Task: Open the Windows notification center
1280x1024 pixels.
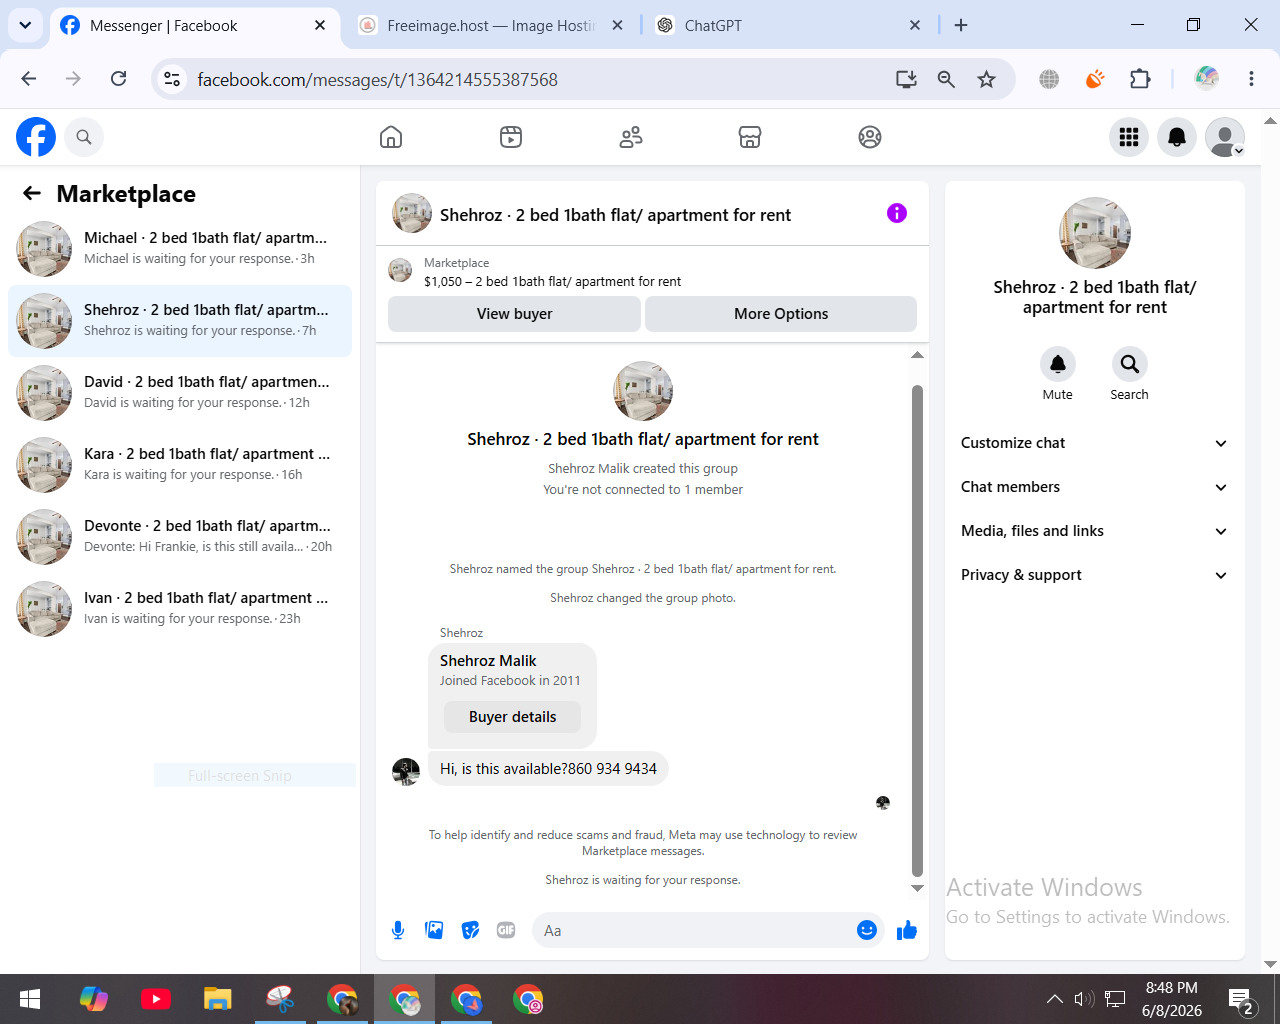Action: tap(1241, 1000)
